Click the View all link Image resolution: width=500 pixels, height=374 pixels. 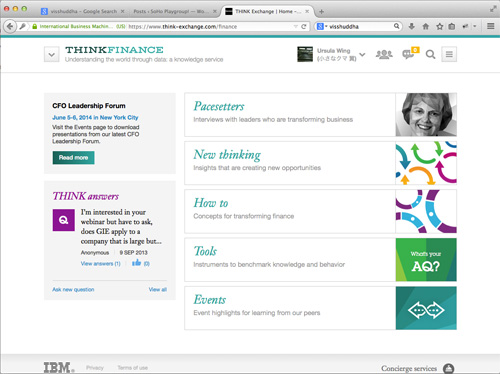click(x=158, y=289)
